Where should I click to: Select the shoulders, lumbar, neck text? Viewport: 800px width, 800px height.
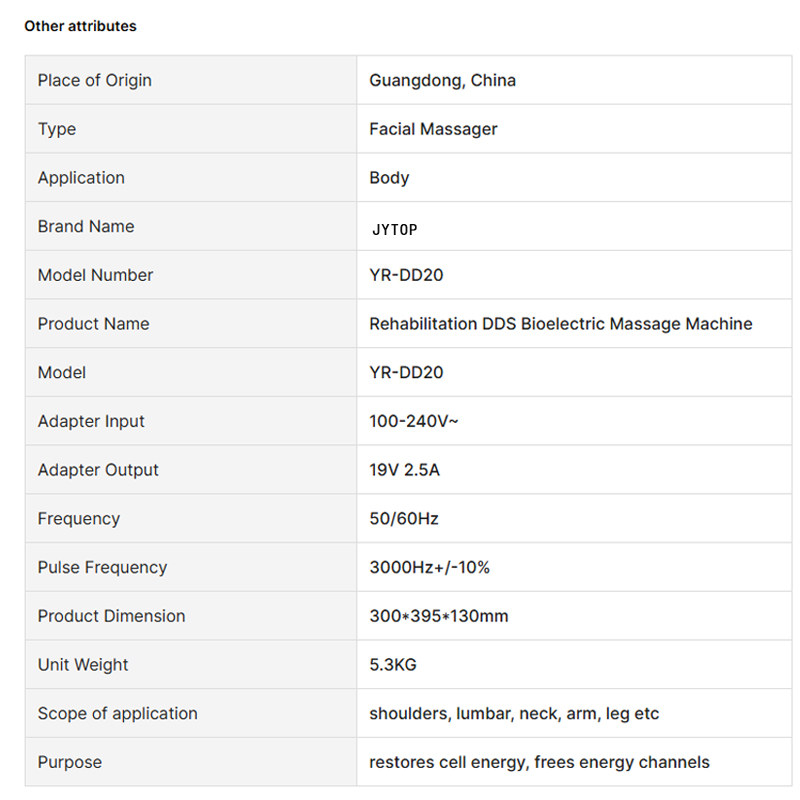tap(466, 714)
